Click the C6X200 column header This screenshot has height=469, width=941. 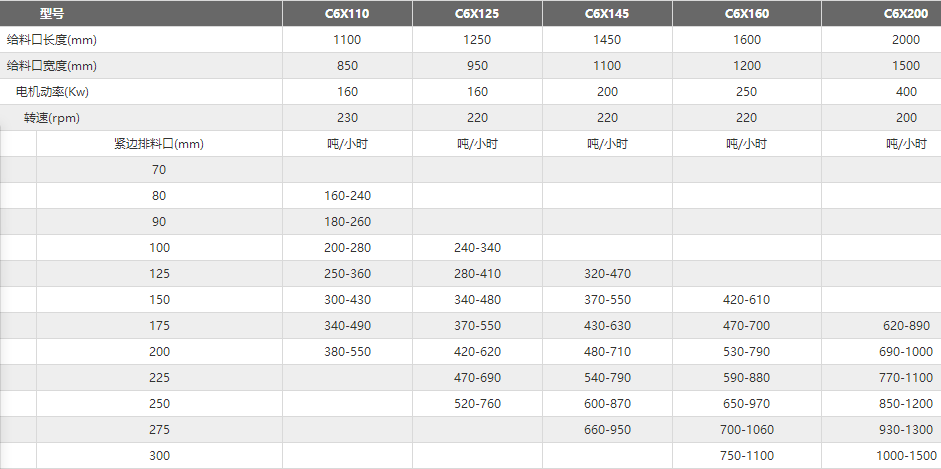(x=882, y=13)
